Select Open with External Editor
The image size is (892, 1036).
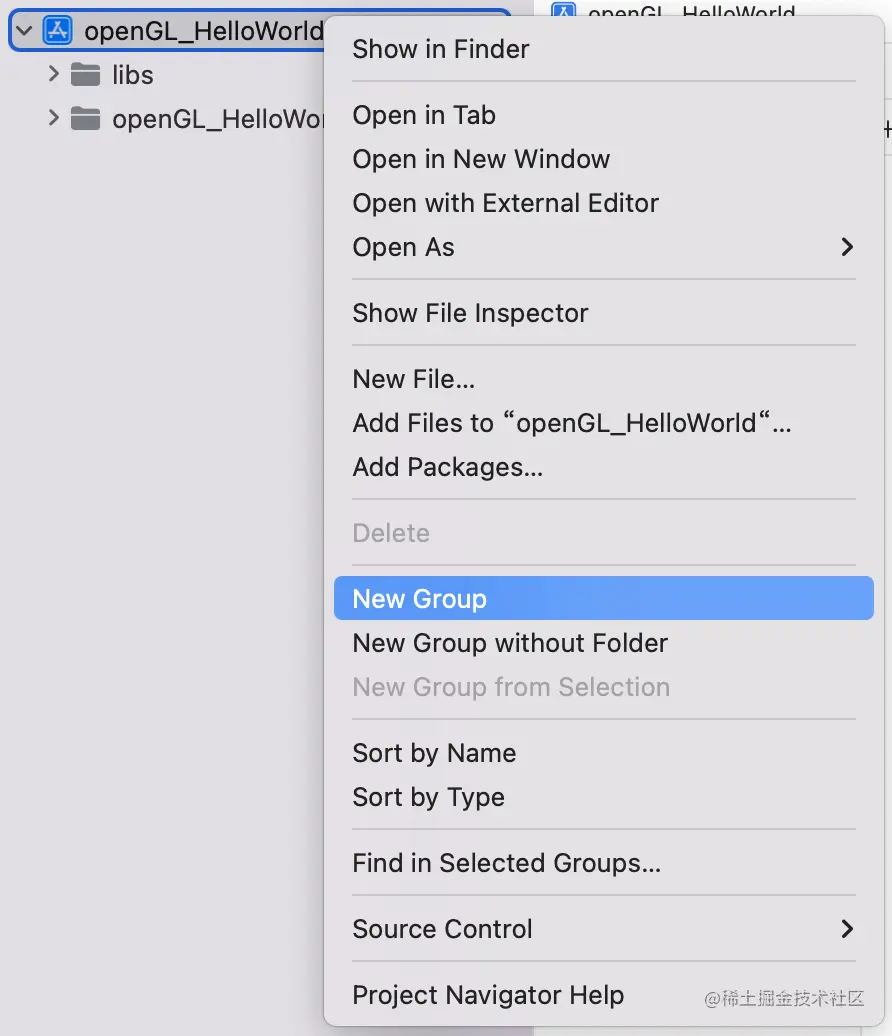[604, 204]
